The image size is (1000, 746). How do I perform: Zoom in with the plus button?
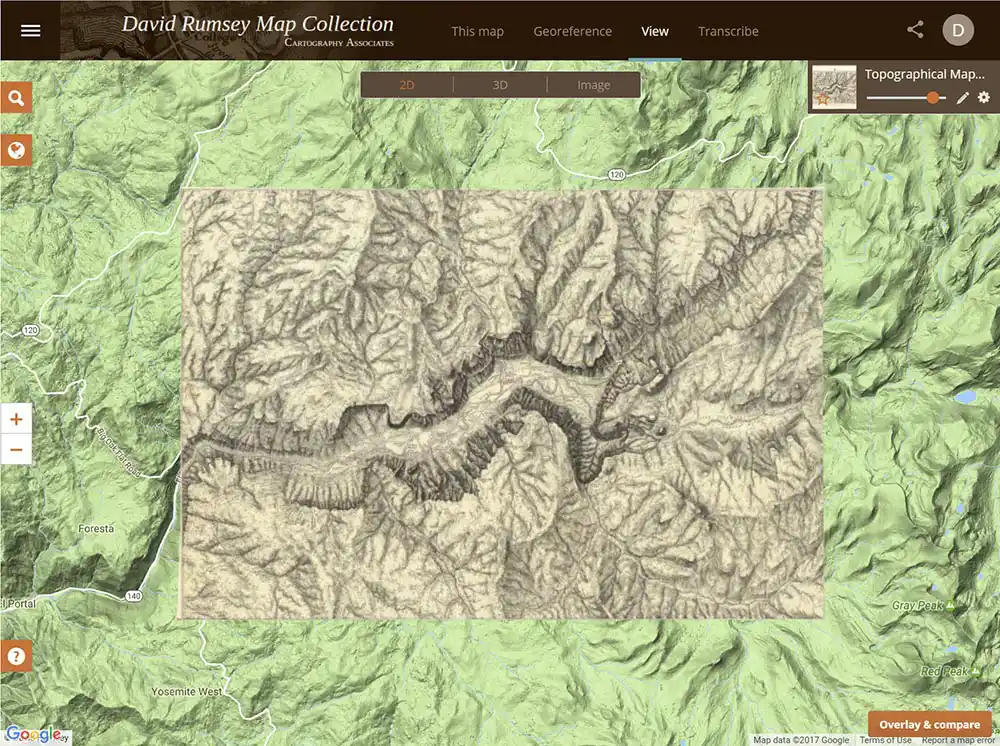[16, 419]
